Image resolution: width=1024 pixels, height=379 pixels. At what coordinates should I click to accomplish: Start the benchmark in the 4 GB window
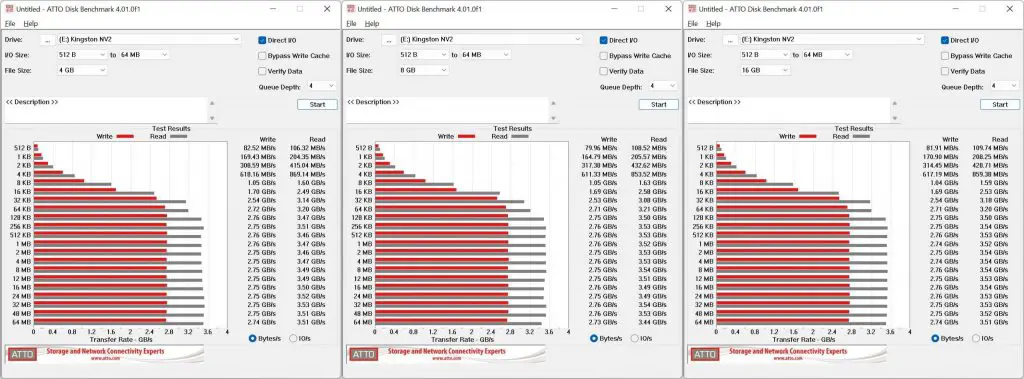pos(317,105)
